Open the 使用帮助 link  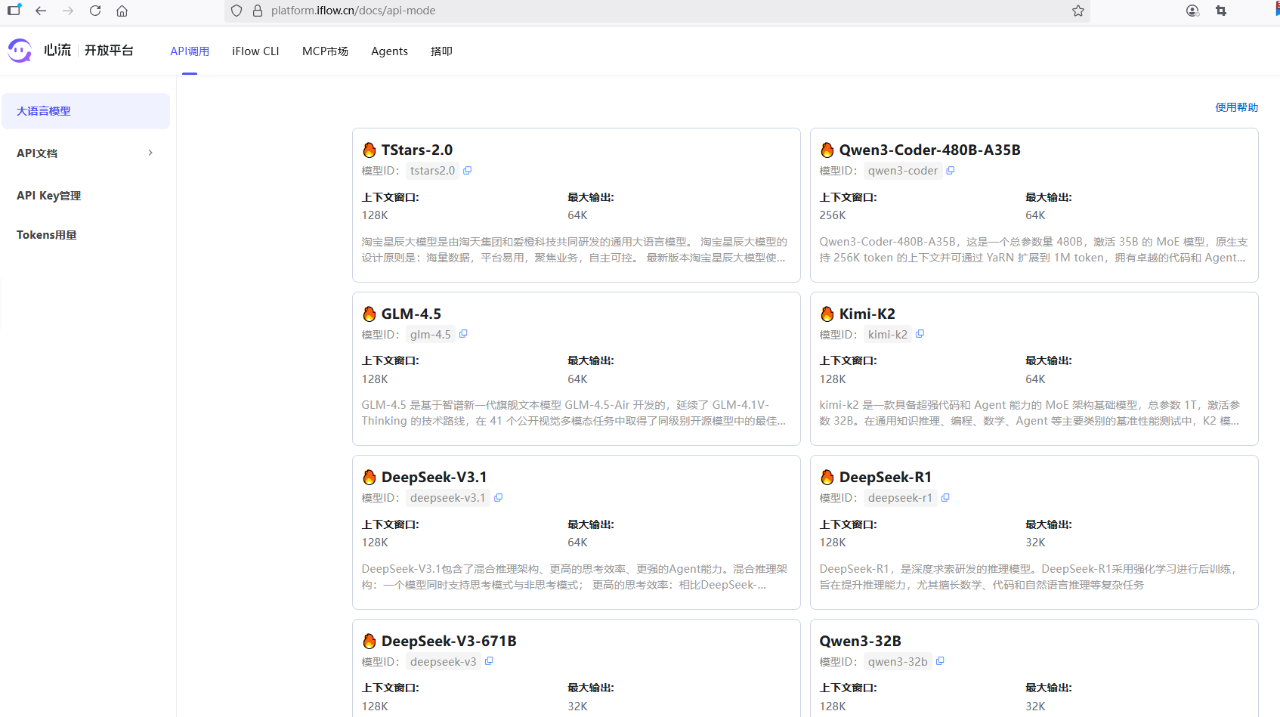click(1236, 107)
